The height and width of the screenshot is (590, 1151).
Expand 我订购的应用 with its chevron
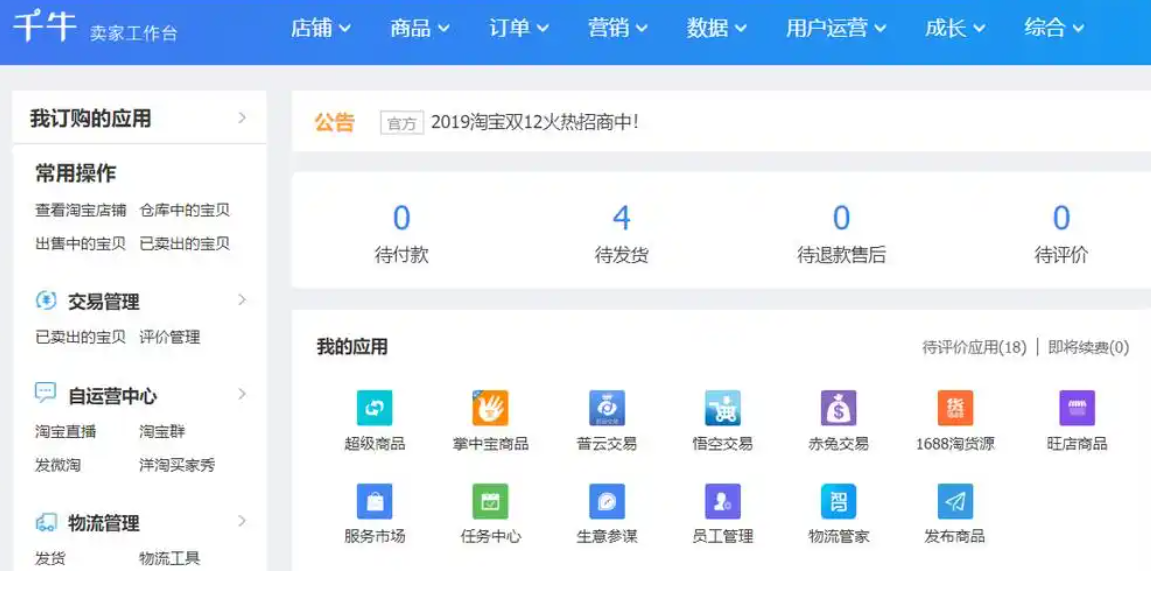pyautogui.click(x=242, y=117)
